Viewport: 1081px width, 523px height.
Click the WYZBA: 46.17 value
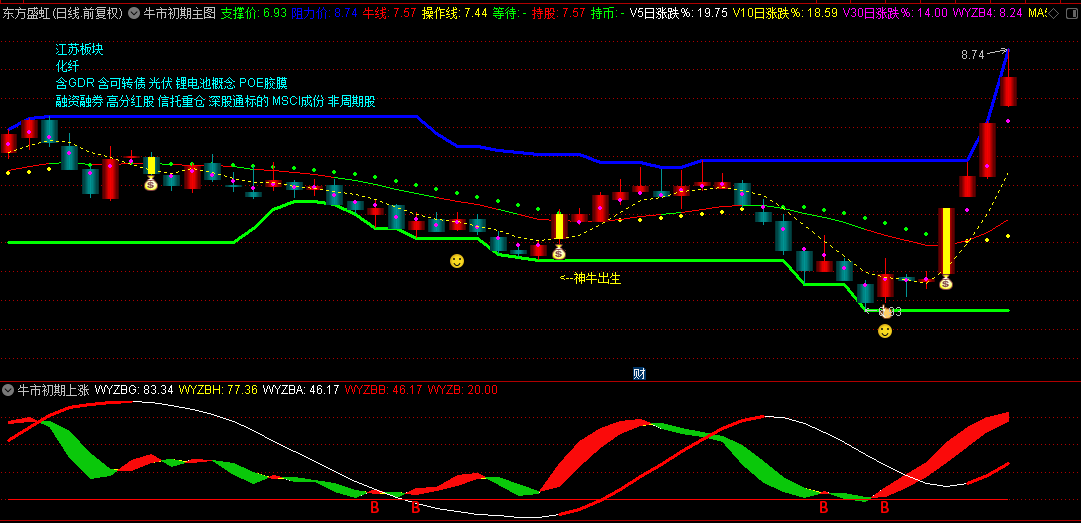pyautogui.click(x=301, y=390)
